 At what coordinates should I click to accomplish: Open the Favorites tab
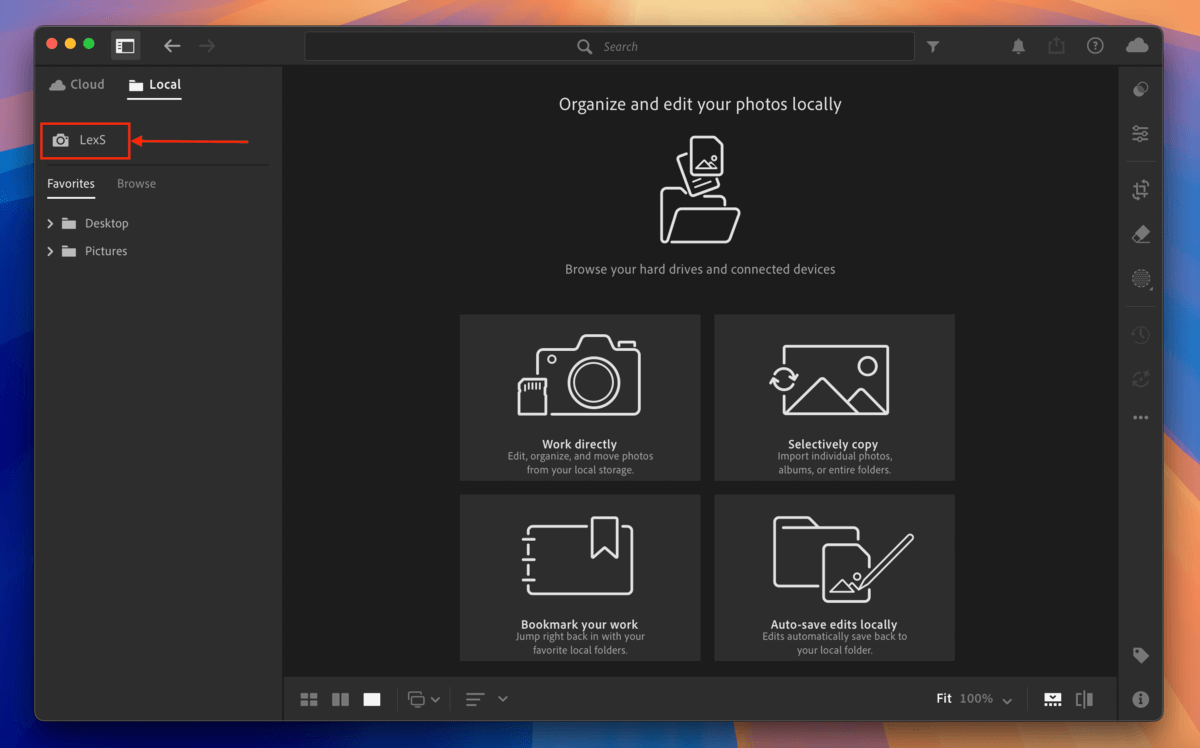coord(71,184)
